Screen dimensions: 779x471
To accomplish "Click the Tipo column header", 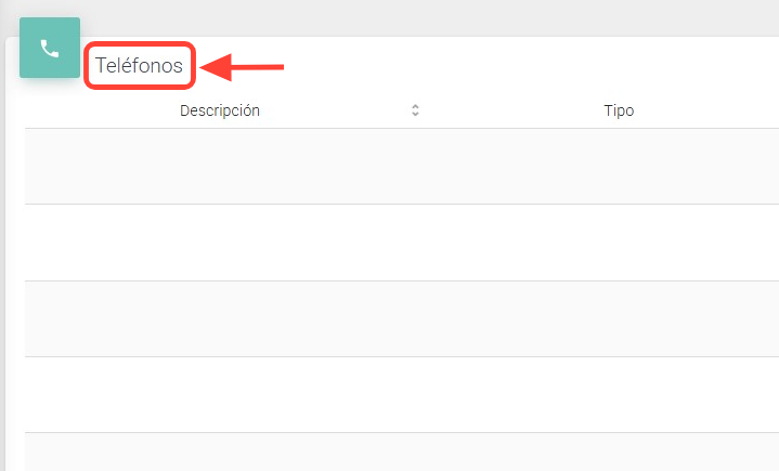I will pyautogui.click(x=618, y=111).
